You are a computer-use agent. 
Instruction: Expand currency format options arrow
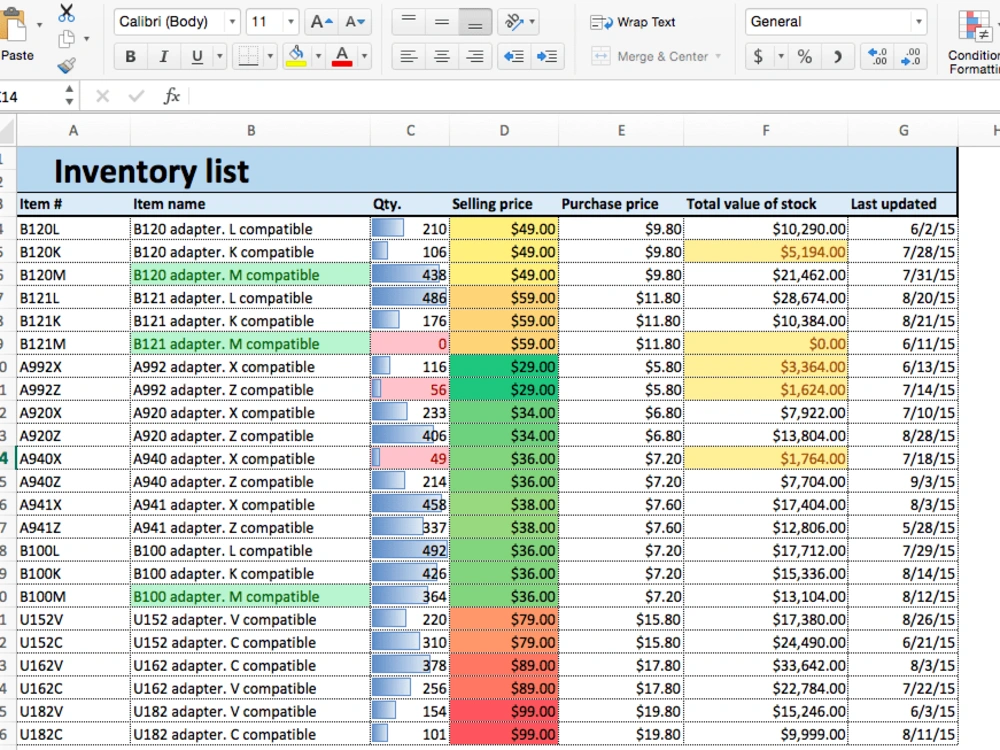pos(781,57)
